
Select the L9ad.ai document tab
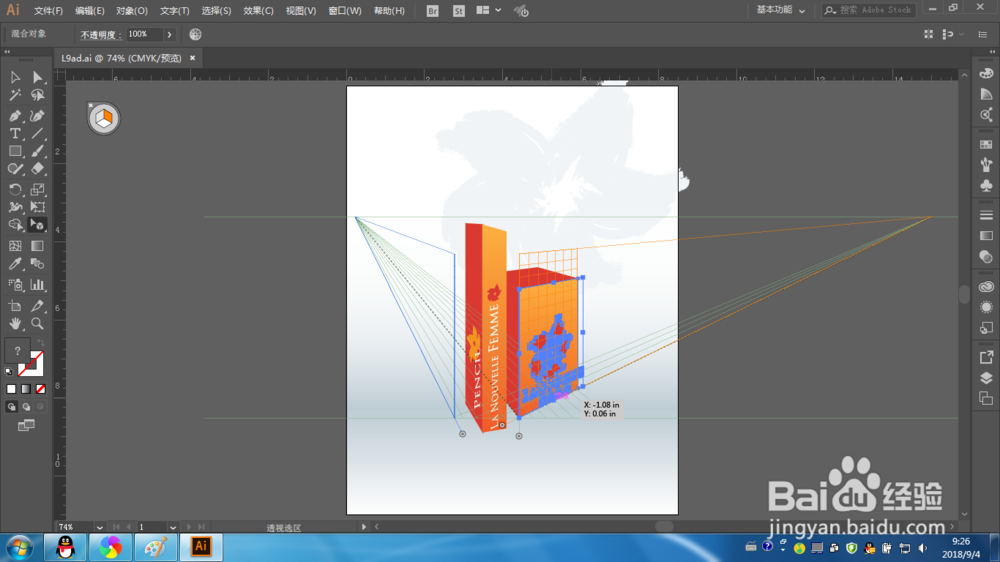pos(121,58)
